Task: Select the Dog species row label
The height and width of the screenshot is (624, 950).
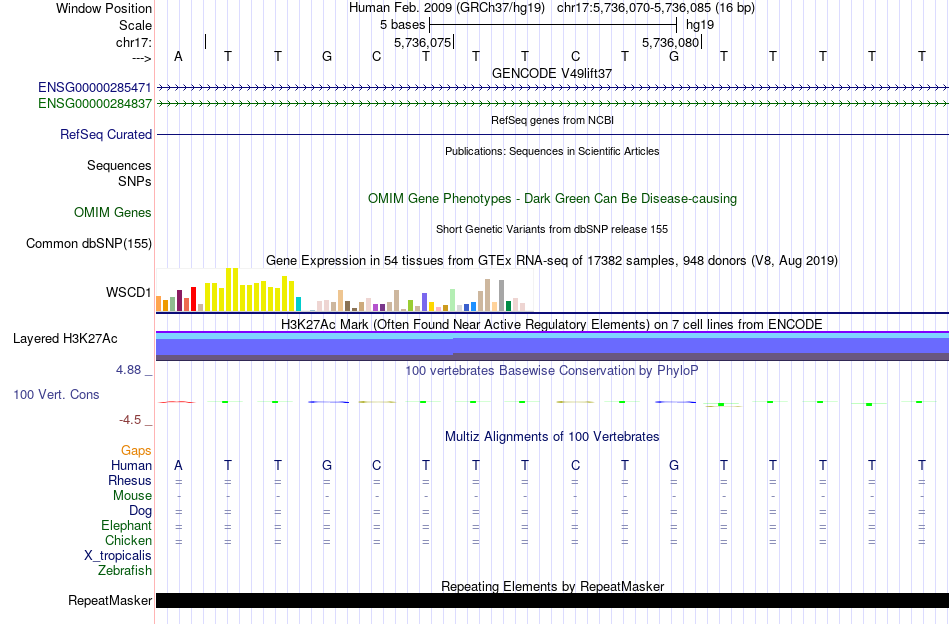Action: (140, 511)
